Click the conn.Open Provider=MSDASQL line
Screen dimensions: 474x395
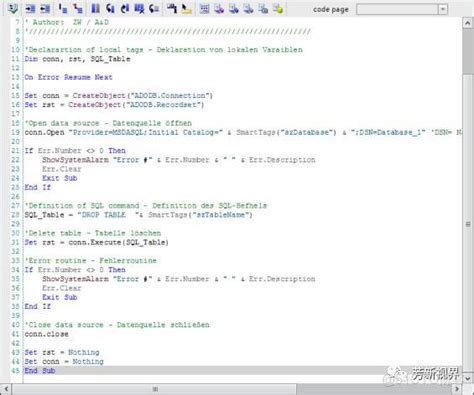click(x=243, y=132)
